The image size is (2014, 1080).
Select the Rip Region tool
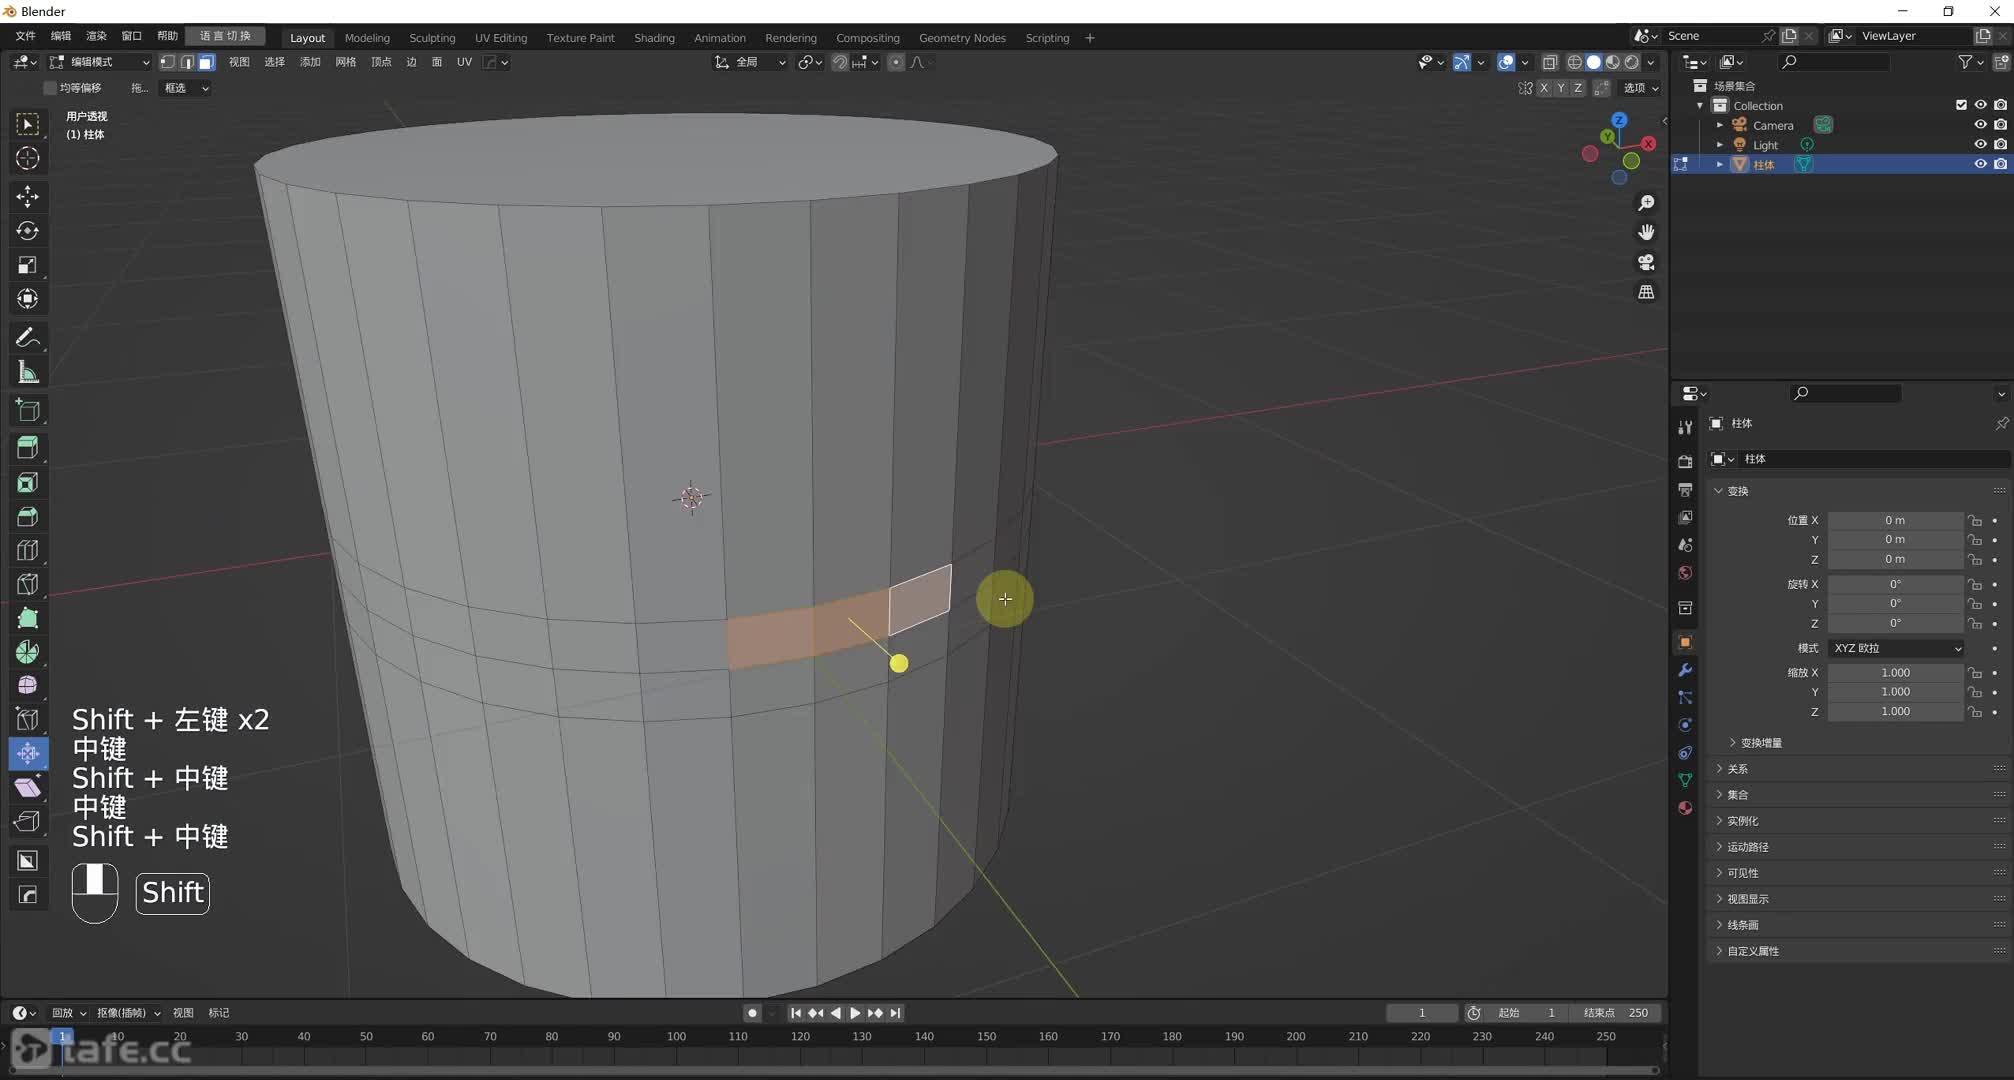pyautogui.click(x=28, y=822)
